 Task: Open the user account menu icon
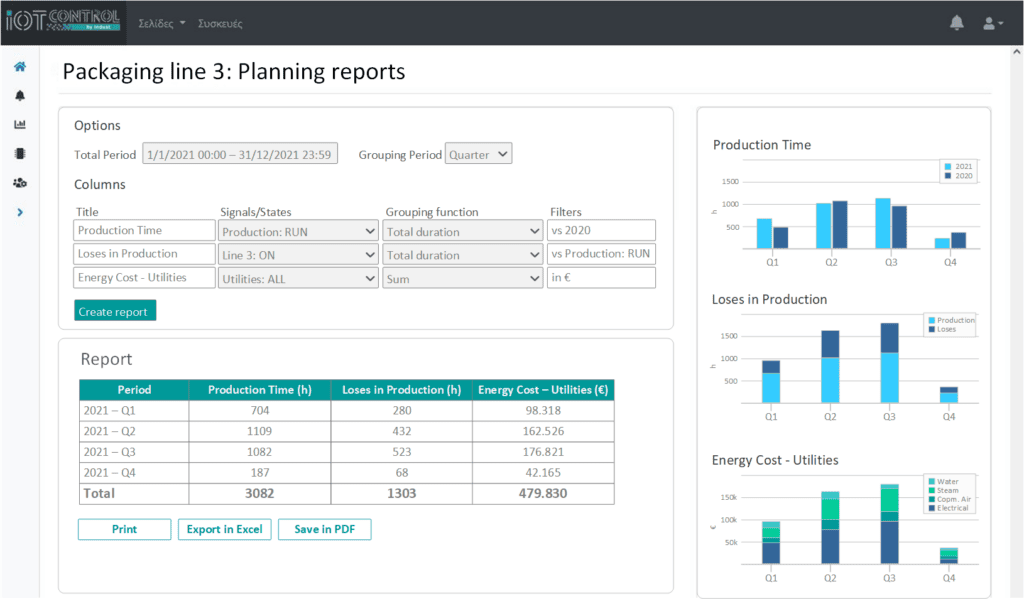click(993, 24)
